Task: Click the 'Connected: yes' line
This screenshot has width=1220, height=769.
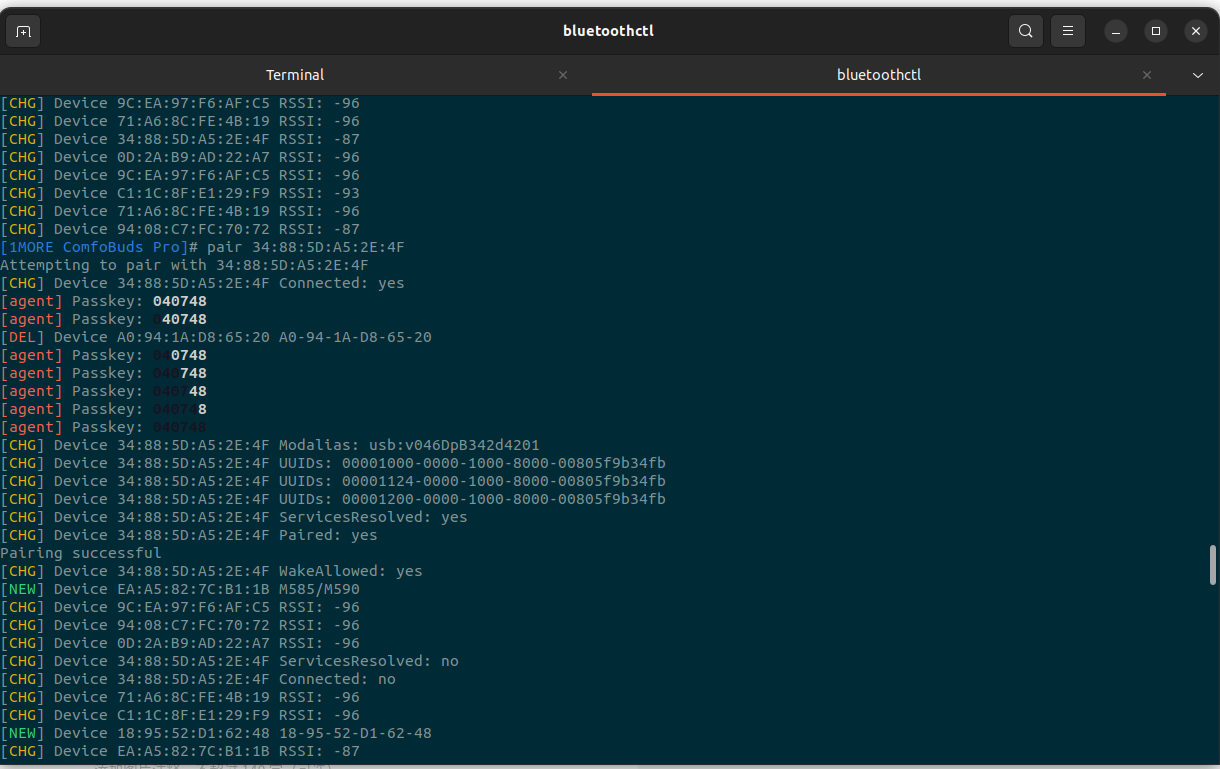Action: tap(202, 283)
